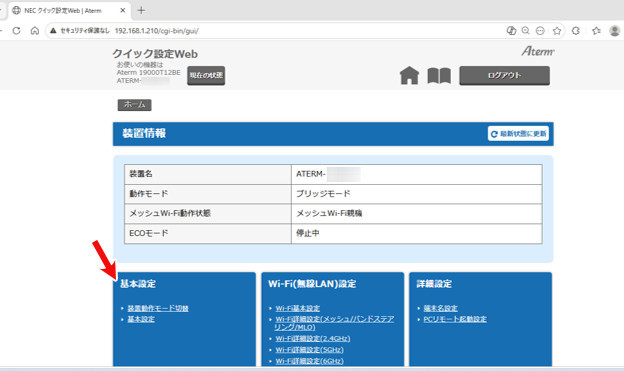Open the 端末名設定 link
This screenshot has width=624, height=371.
point(441,308)
